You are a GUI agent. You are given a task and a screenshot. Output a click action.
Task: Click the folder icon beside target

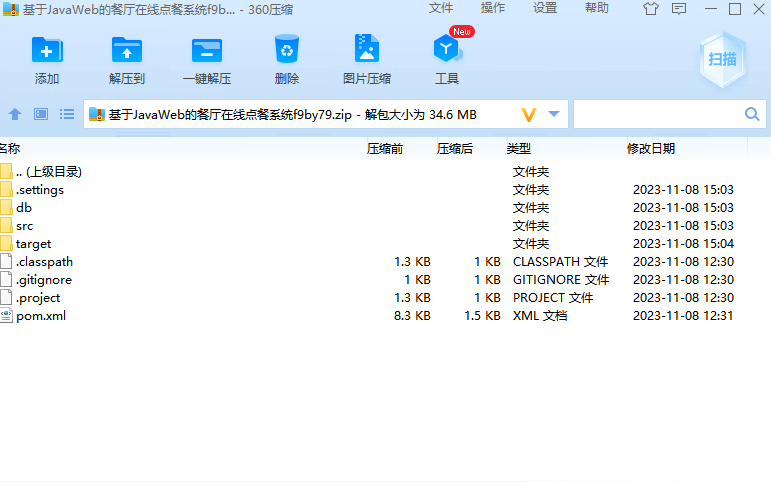tap(6, 243)
